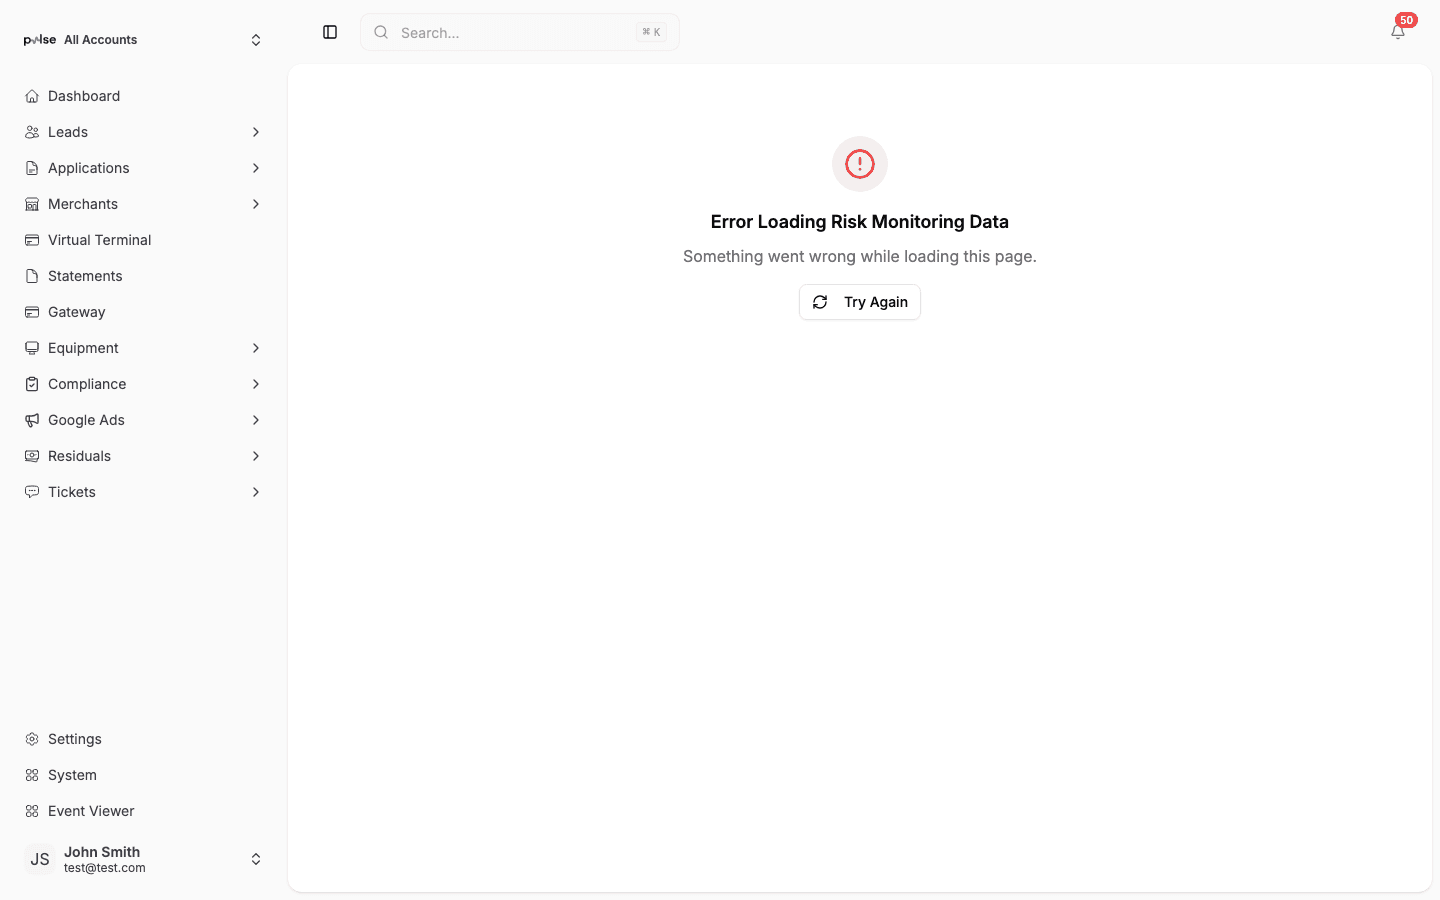Select the Compliance menu entry

[86, 383]
